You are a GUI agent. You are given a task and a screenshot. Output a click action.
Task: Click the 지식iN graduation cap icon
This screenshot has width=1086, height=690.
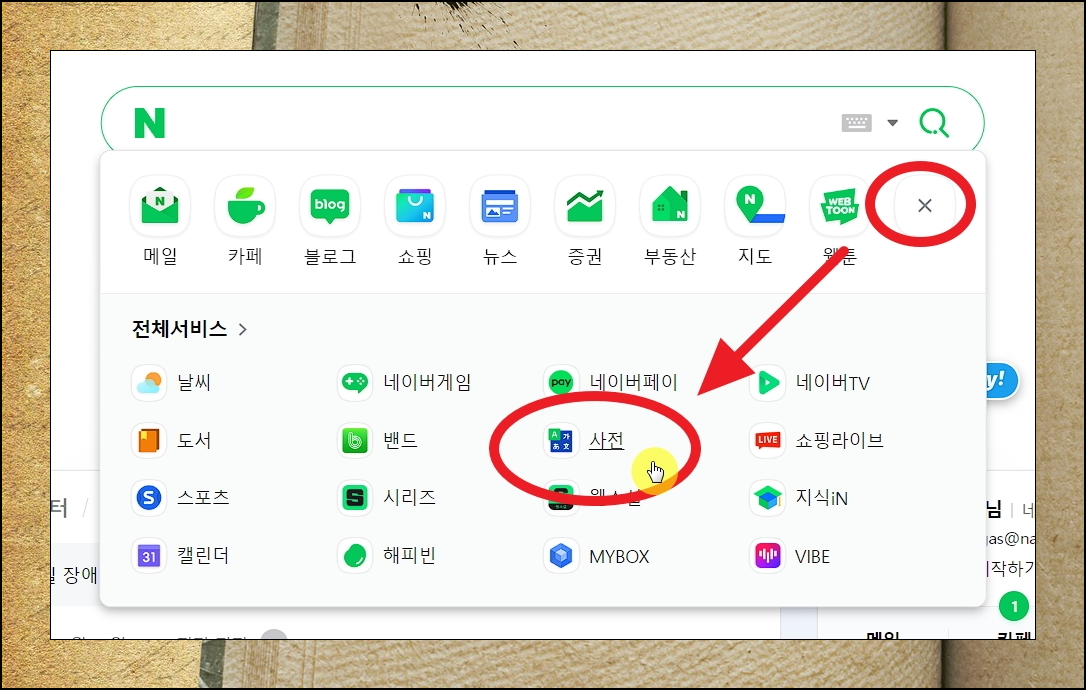(x=767, y=497)
